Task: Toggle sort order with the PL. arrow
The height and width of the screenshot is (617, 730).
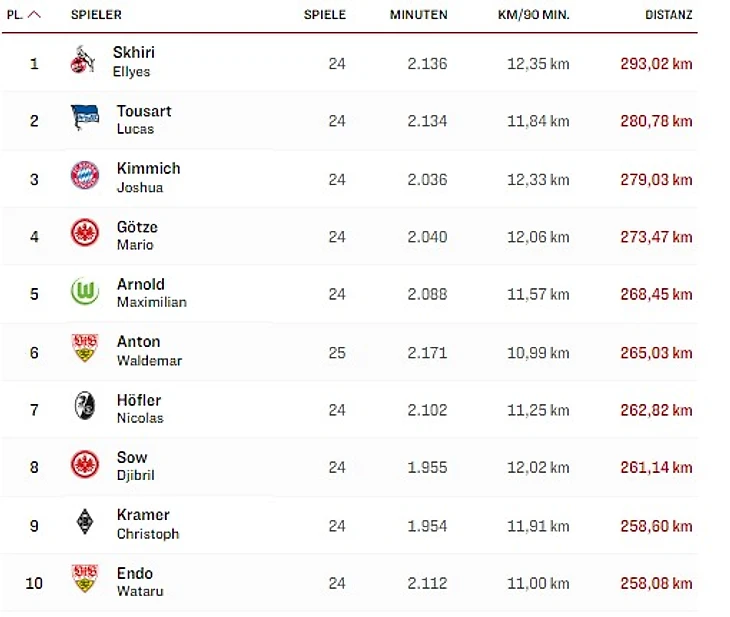Action: (34, 15)
